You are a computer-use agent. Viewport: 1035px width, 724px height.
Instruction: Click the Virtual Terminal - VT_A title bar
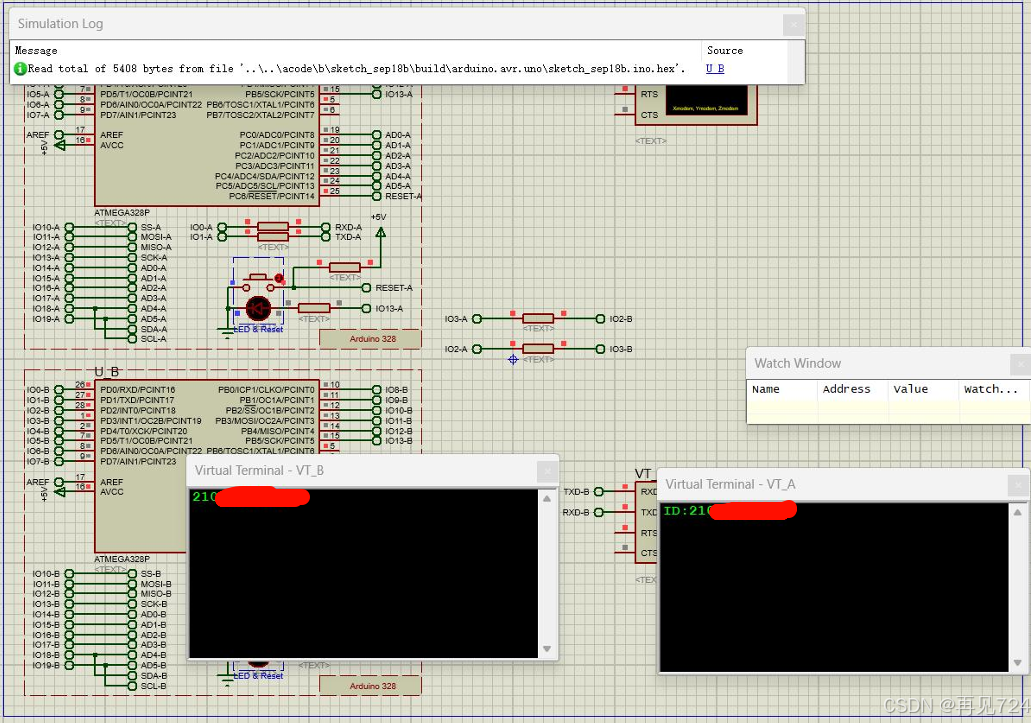833,484
